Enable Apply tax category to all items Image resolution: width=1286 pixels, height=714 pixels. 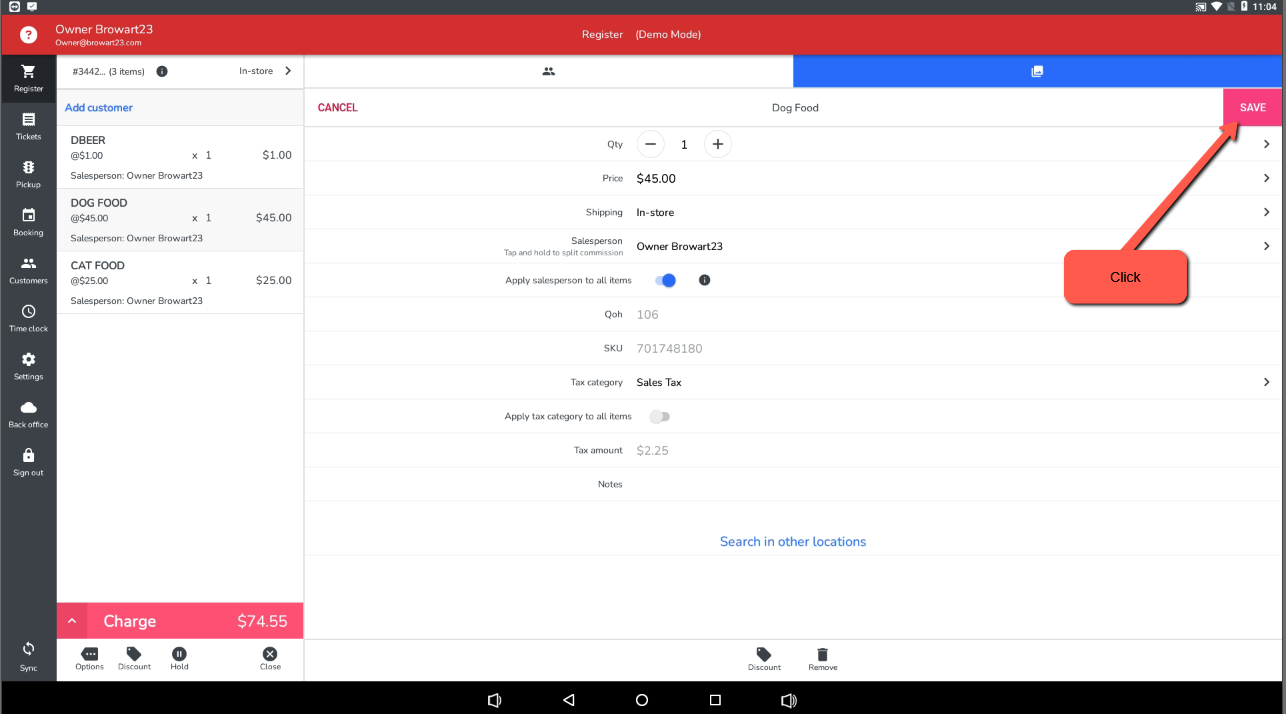[660, 417]
